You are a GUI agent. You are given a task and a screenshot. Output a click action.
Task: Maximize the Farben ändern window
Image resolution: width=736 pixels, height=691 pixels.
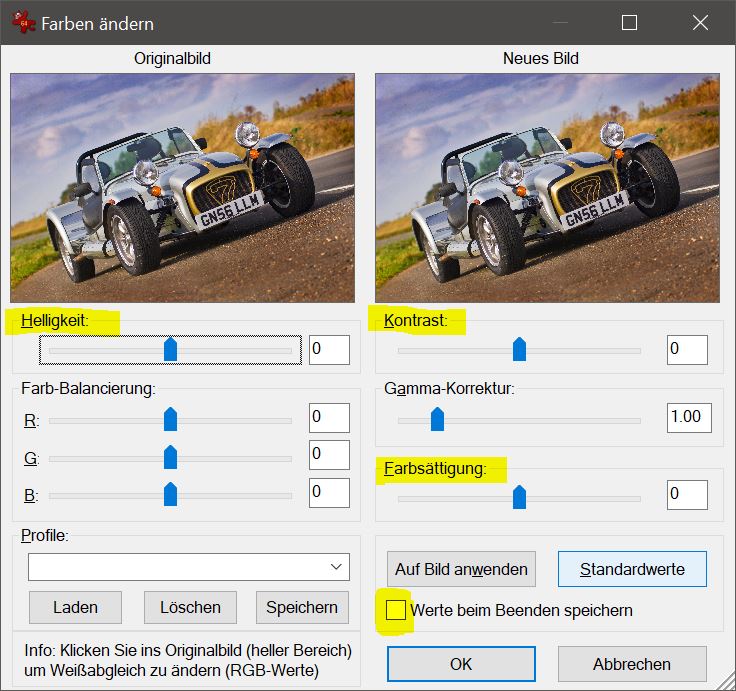(629, 23)
